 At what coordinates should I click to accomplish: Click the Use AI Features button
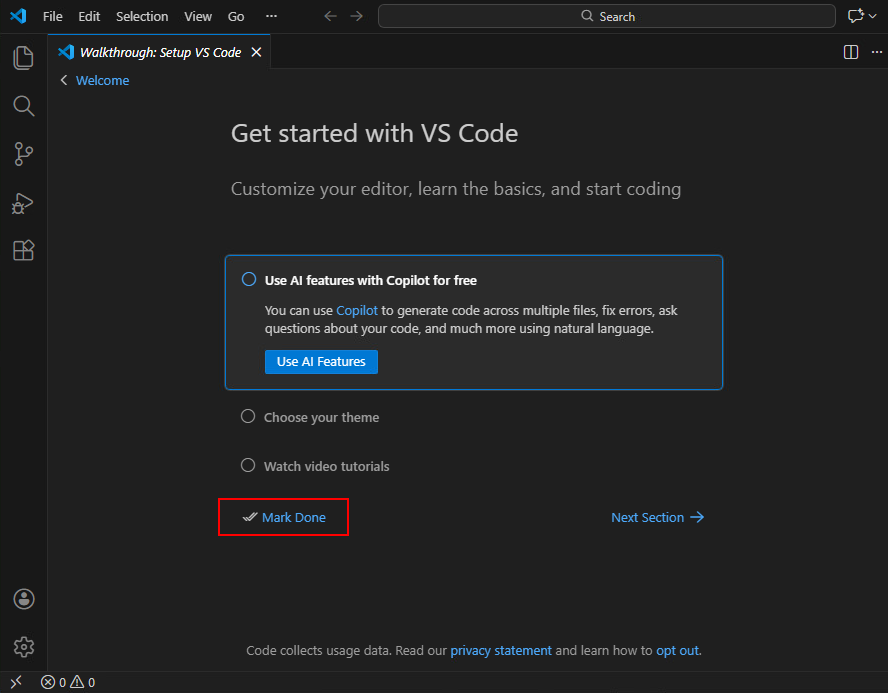321,361
